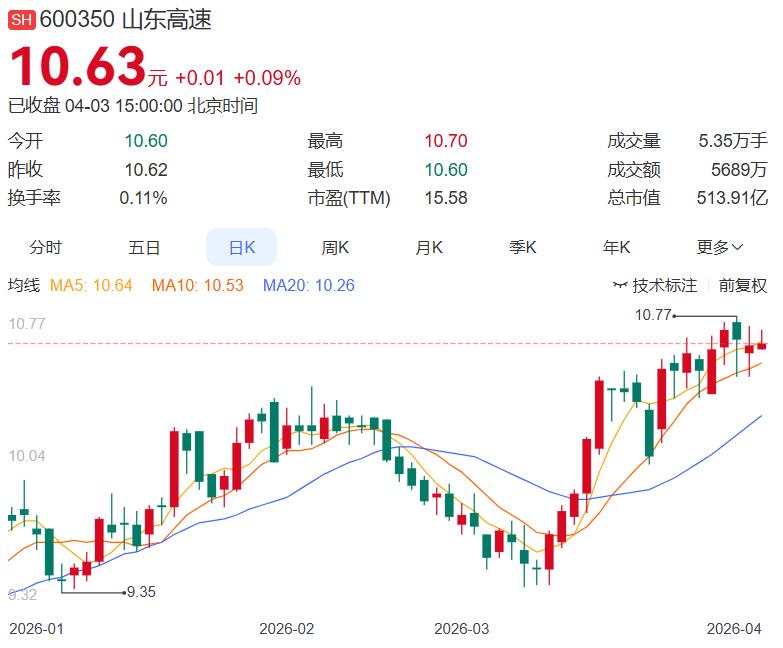Open 前复权 price adjustment selector
Screen dimensions: 783x648
coord(743,286)
